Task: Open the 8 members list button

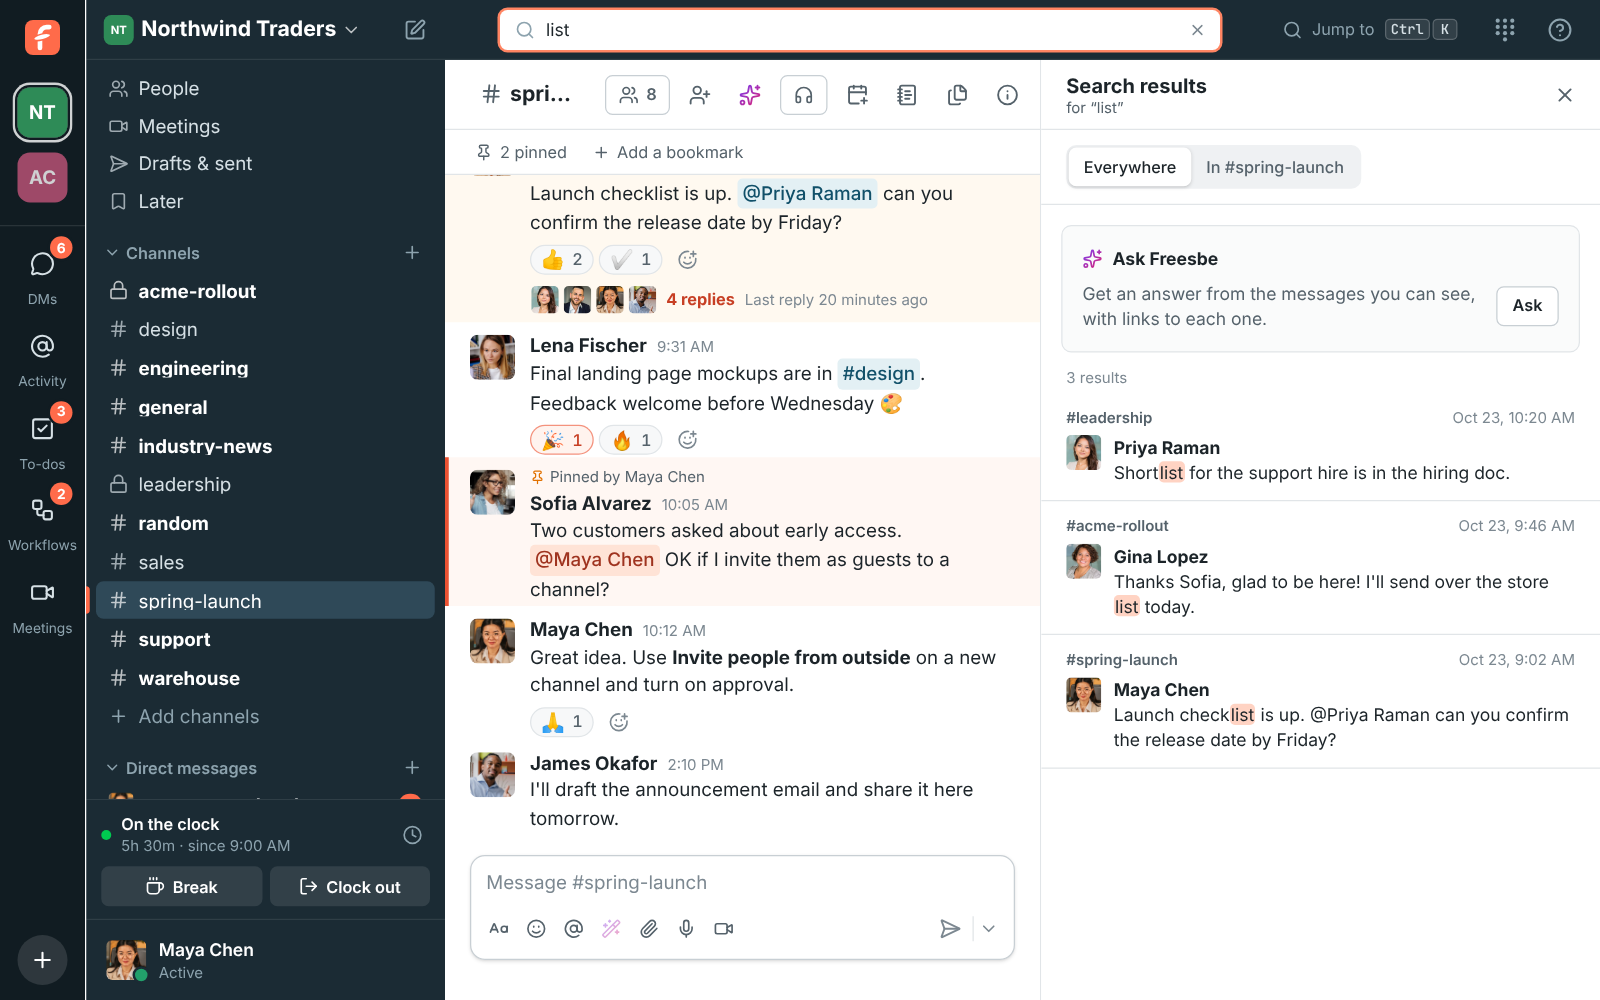Action: [x=638, y=95]
